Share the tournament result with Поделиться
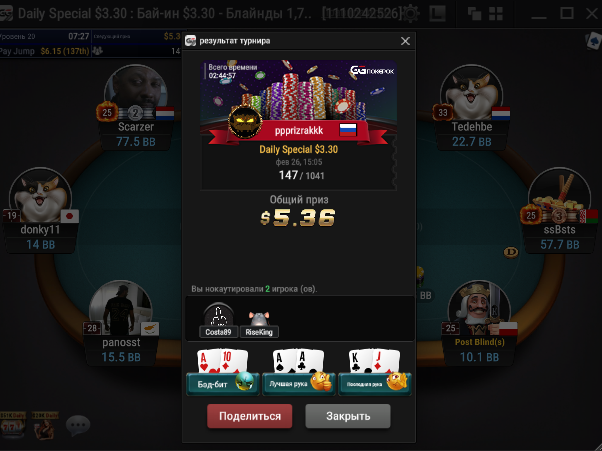The height and width of the screenshot is (451, 602). coord(250,416)
